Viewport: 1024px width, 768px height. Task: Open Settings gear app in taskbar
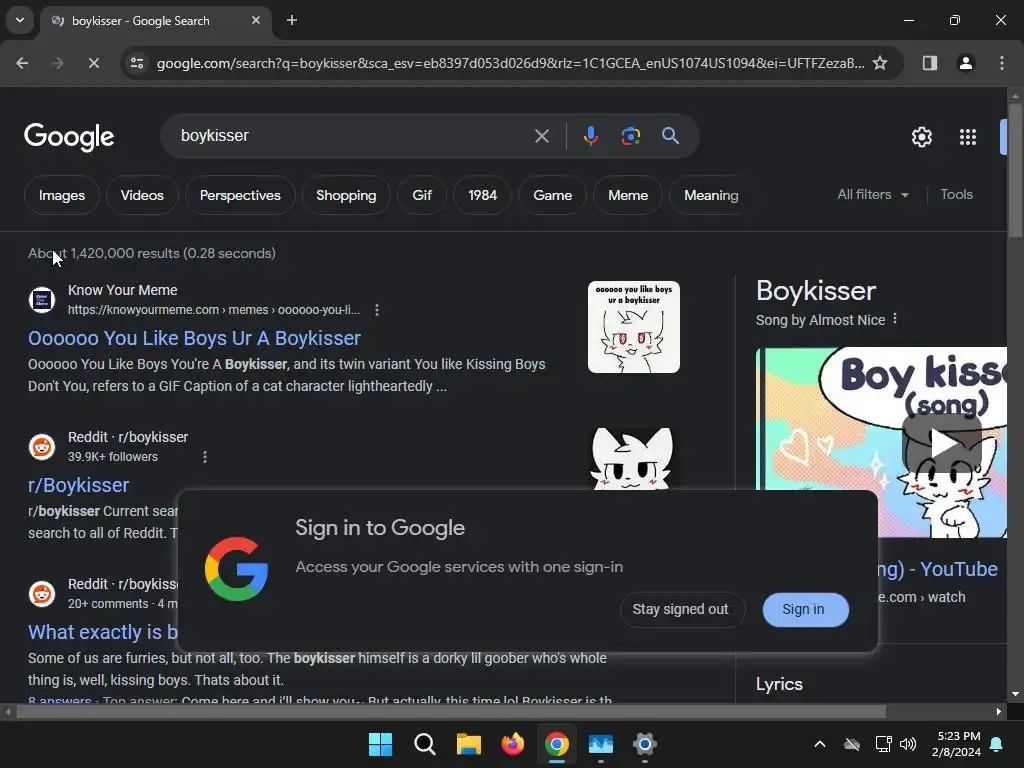645,744
